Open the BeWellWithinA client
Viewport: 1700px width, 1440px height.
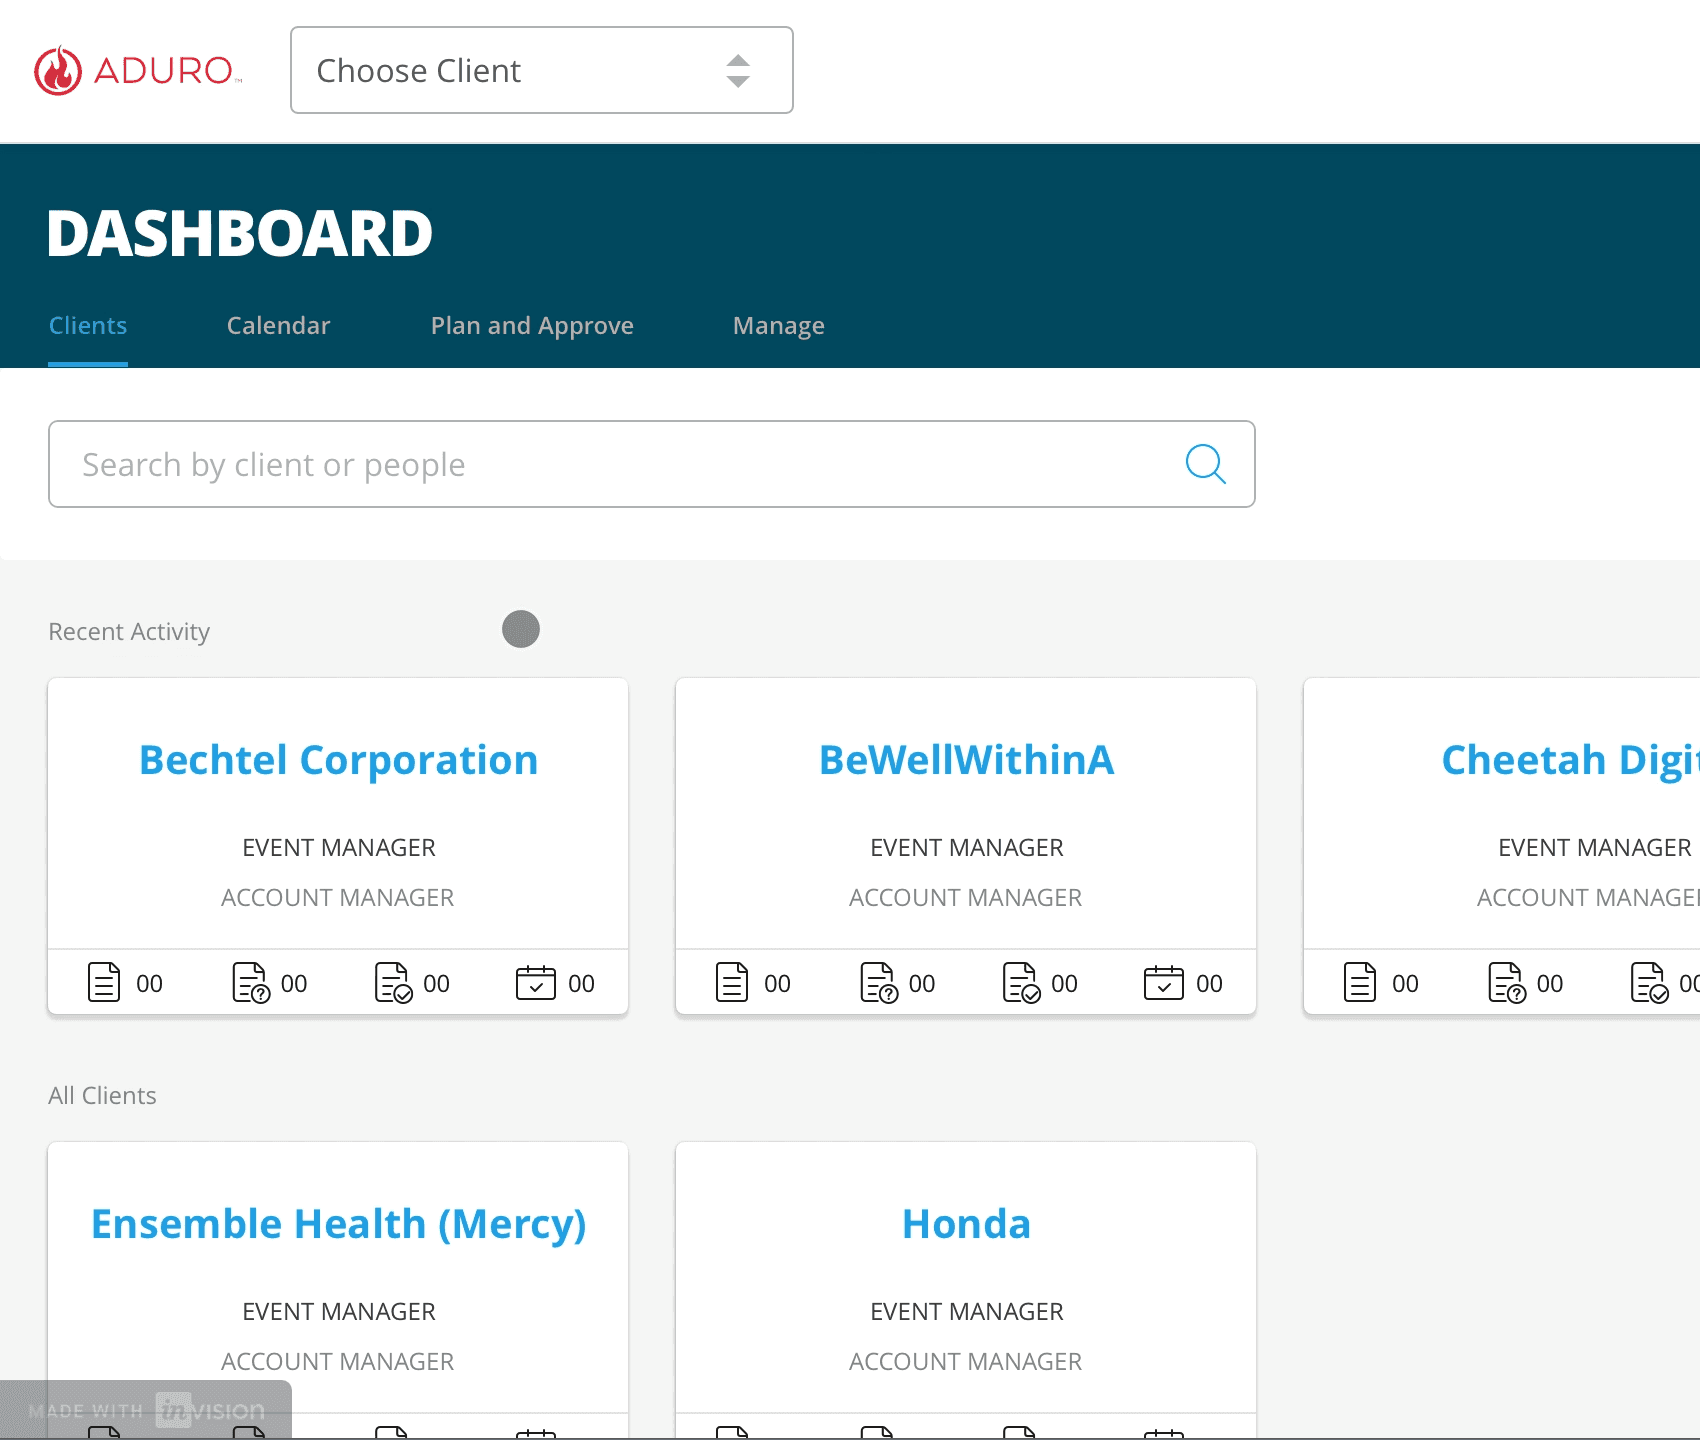pyautogui.click(x=966, y=760)
